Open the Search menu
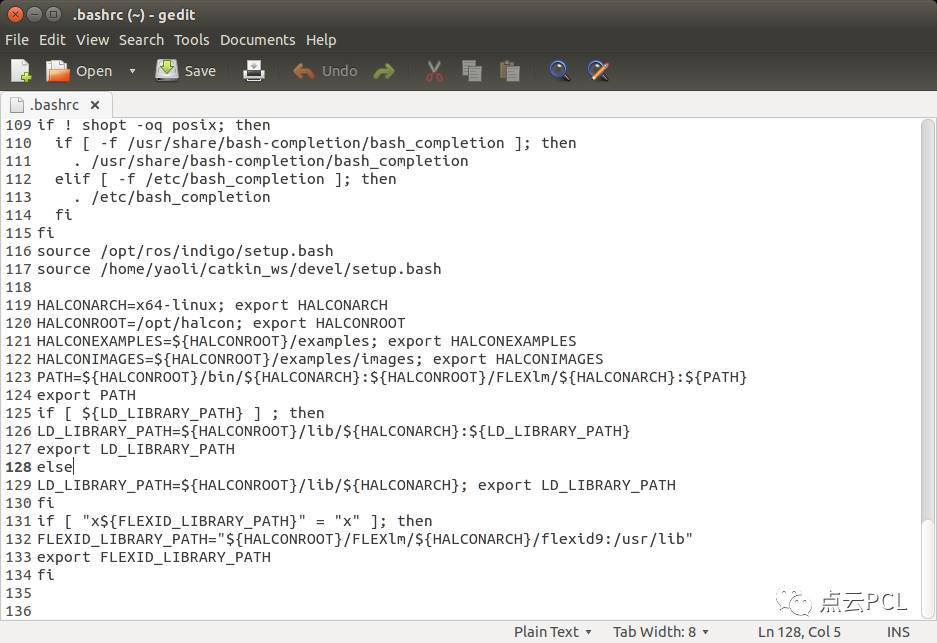Viewport: 937px width, 643px height. 141,40
